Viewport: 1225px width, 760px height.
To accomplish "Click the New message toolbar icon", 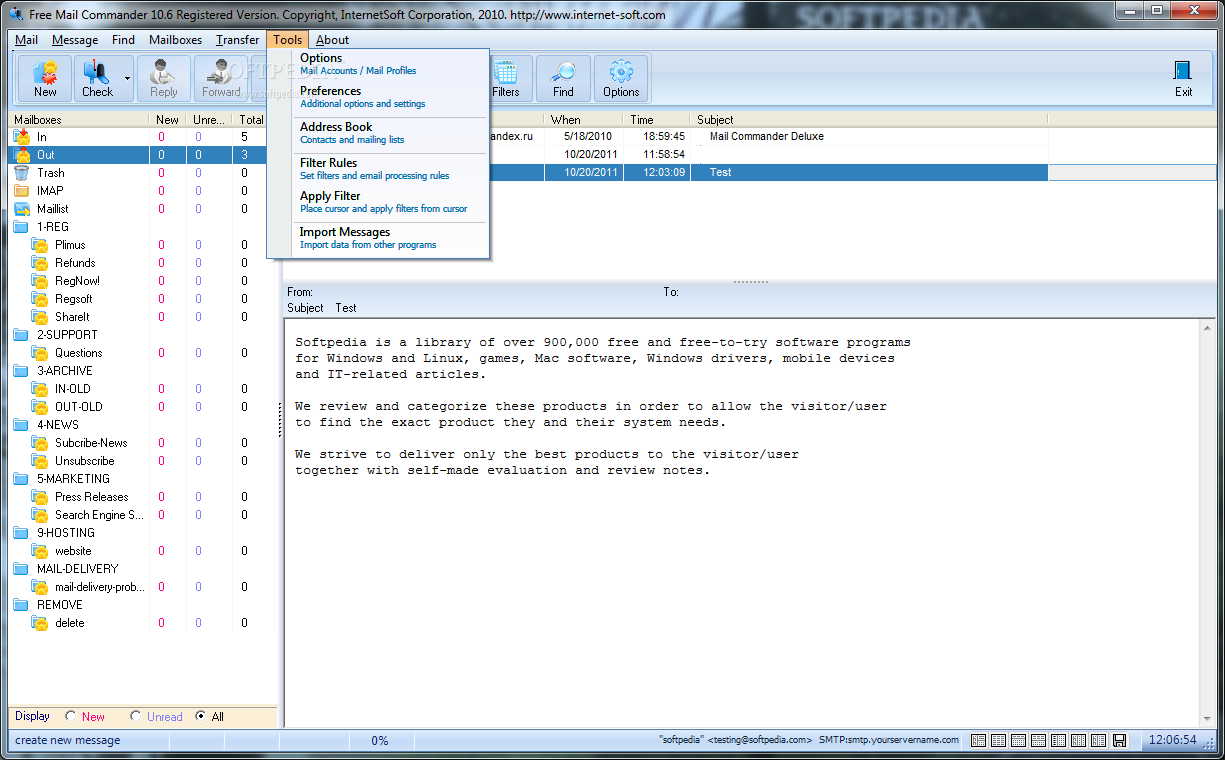I will click(45, 78).
